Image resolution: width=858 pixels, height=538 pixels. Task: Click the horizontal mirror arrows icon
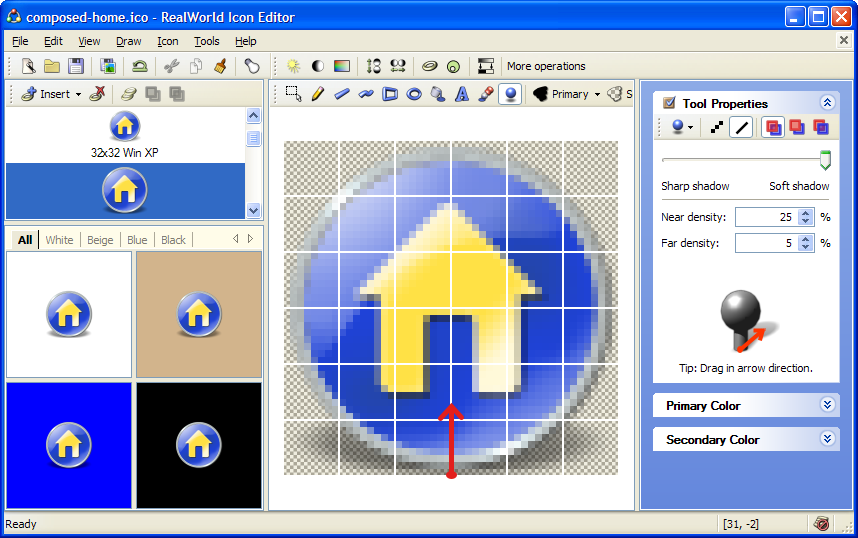point(398,66)
